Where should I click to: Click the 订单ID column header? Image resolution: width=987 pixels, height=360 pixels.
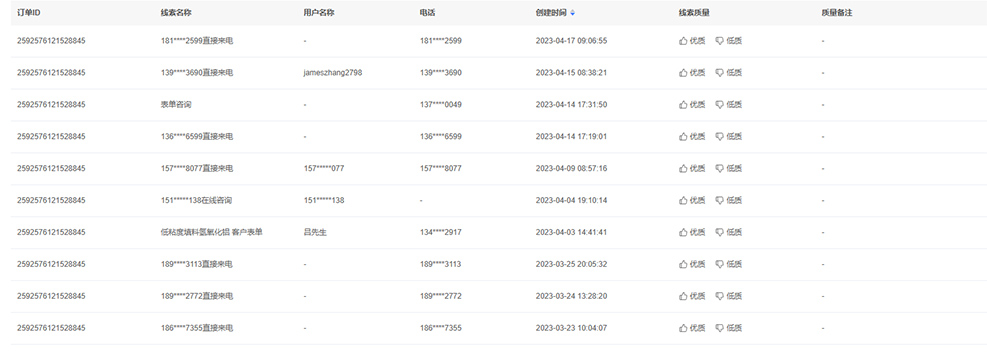pyautogui.click(x=29, y=13)
